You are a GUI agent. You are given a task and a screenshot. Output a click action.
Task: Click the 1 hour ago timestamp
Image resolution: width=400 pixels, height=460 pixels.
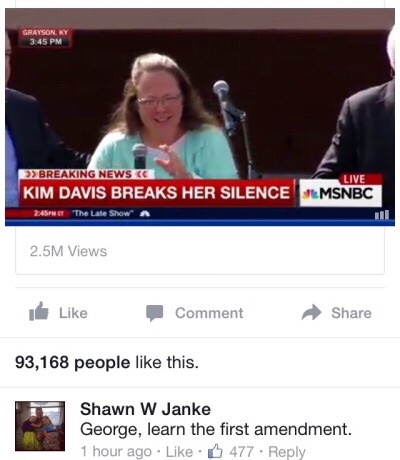(x=116, y=452)
